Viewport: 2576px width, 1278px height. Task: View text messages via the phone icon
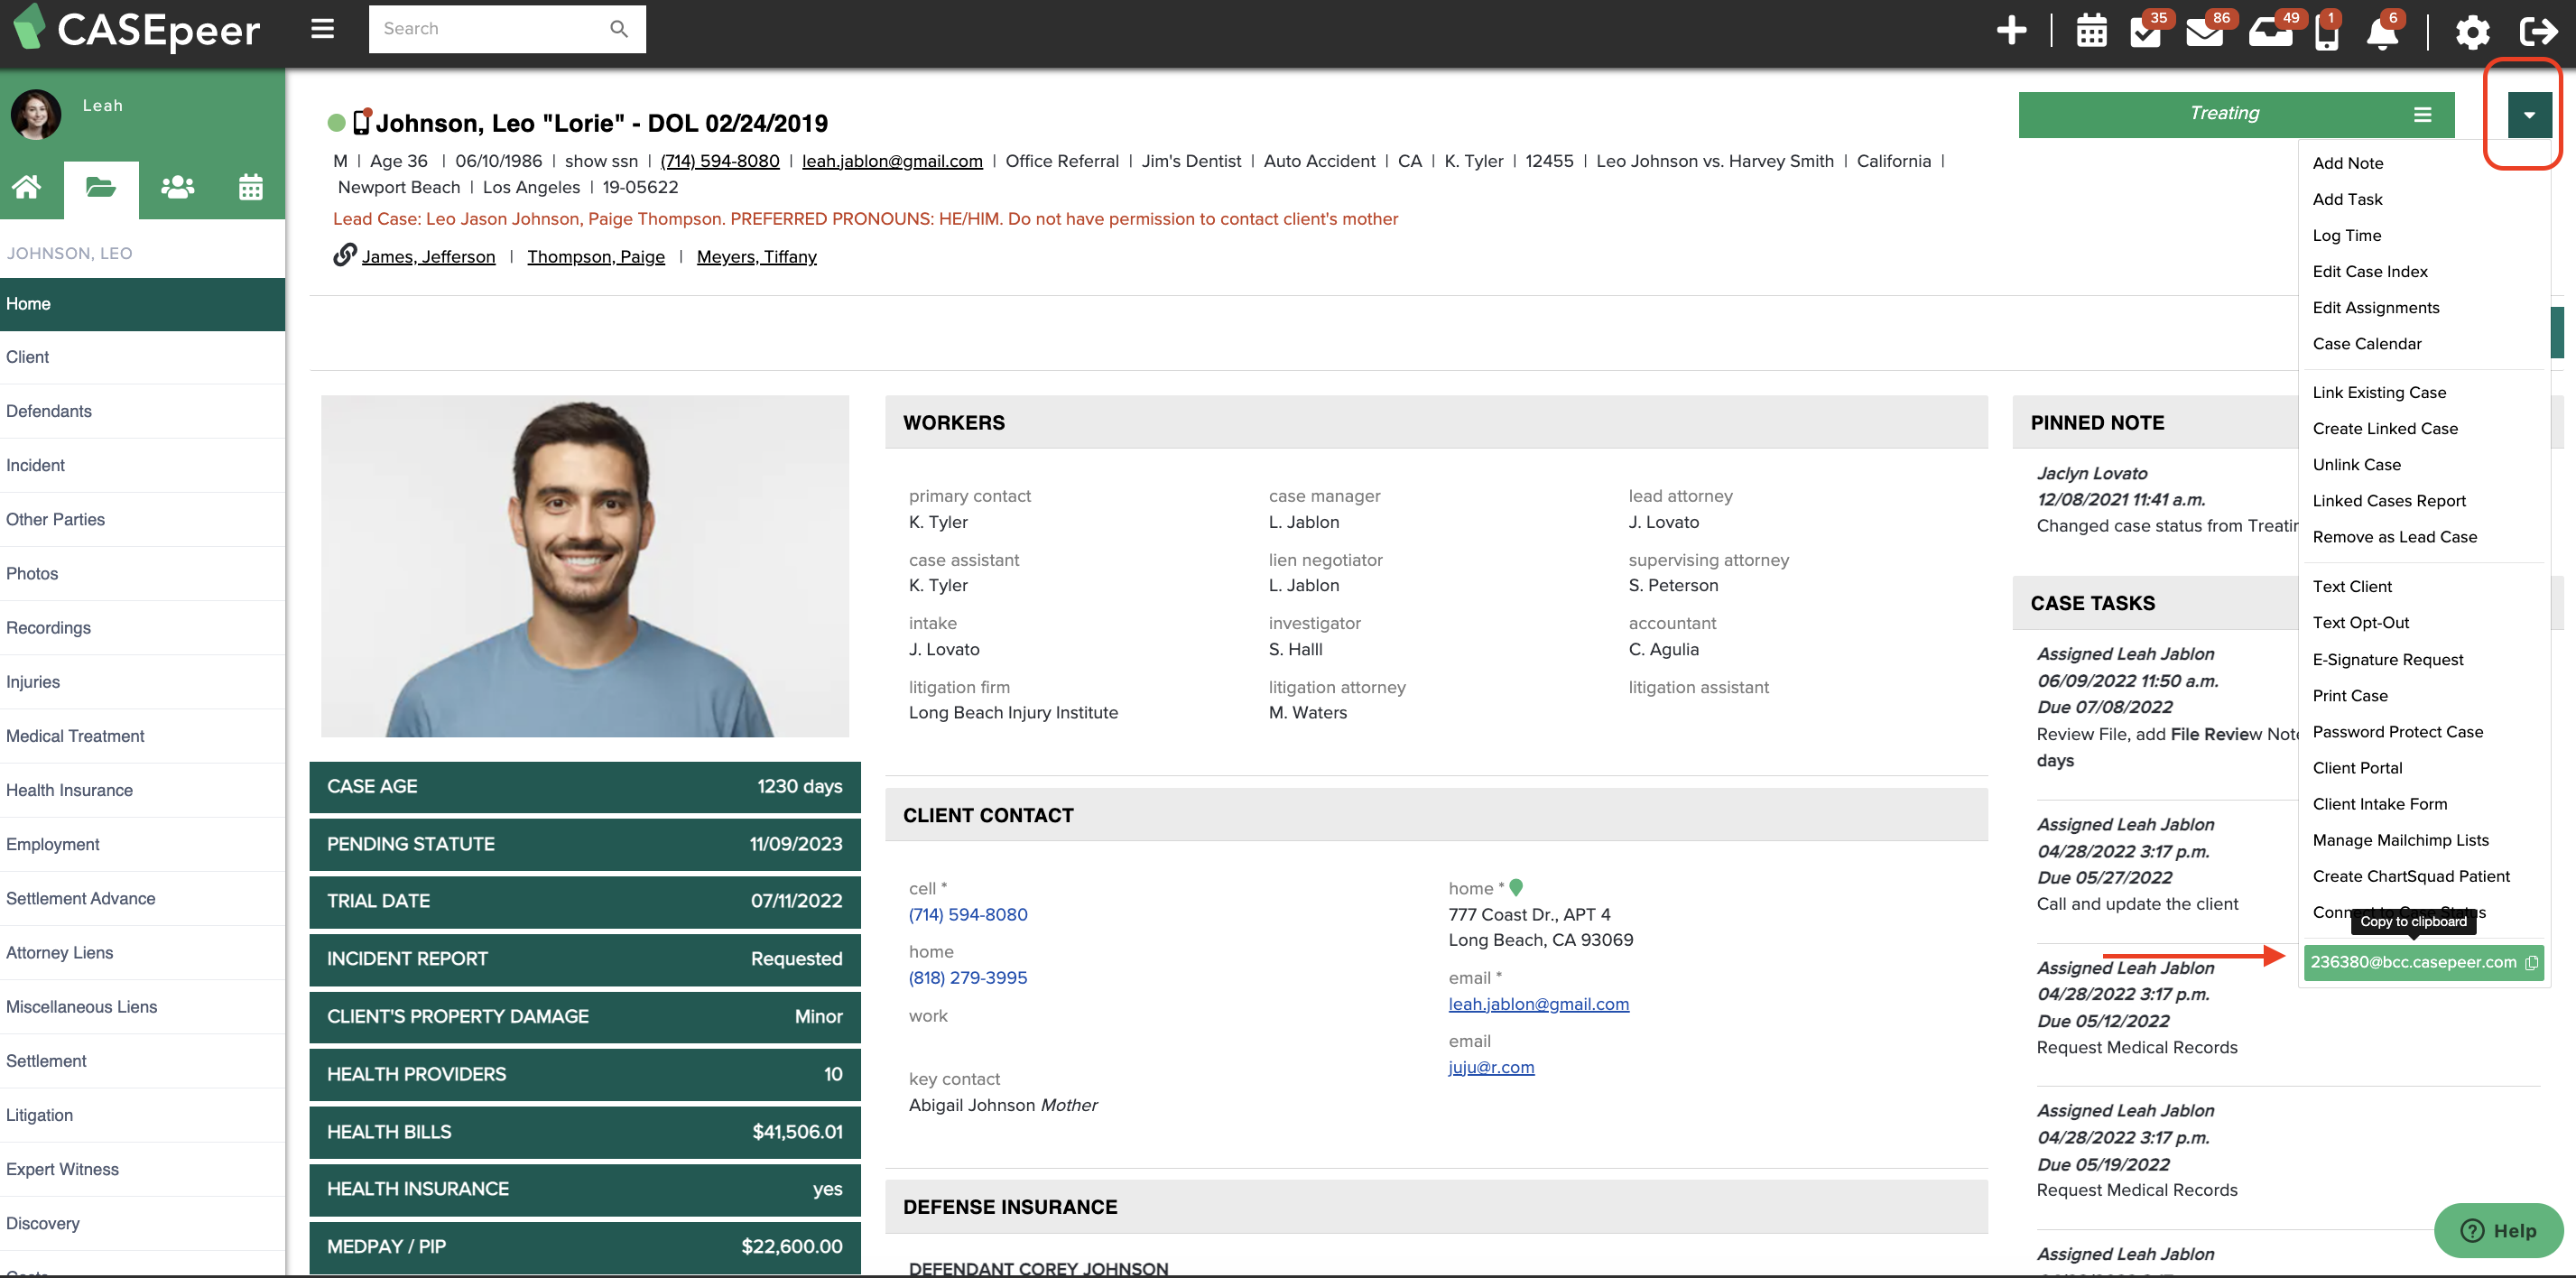2329,33
